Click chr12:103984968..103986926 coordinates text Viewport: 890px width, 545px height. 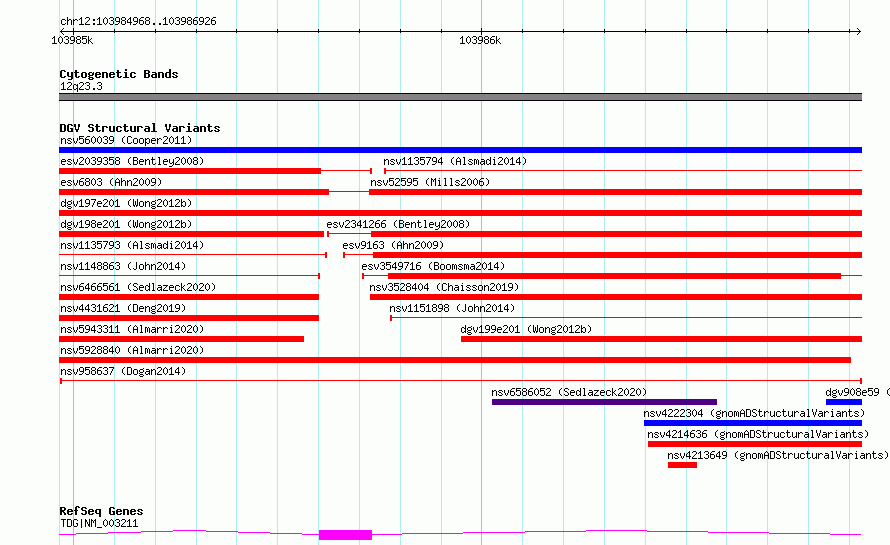138,21
